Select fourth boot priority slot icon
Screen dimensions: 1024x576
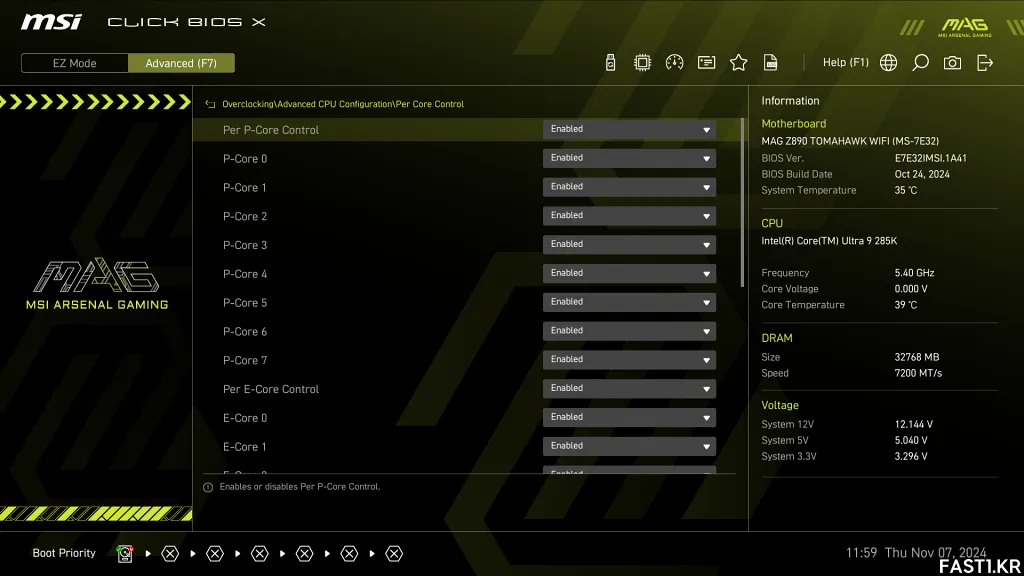pos(260,554)
